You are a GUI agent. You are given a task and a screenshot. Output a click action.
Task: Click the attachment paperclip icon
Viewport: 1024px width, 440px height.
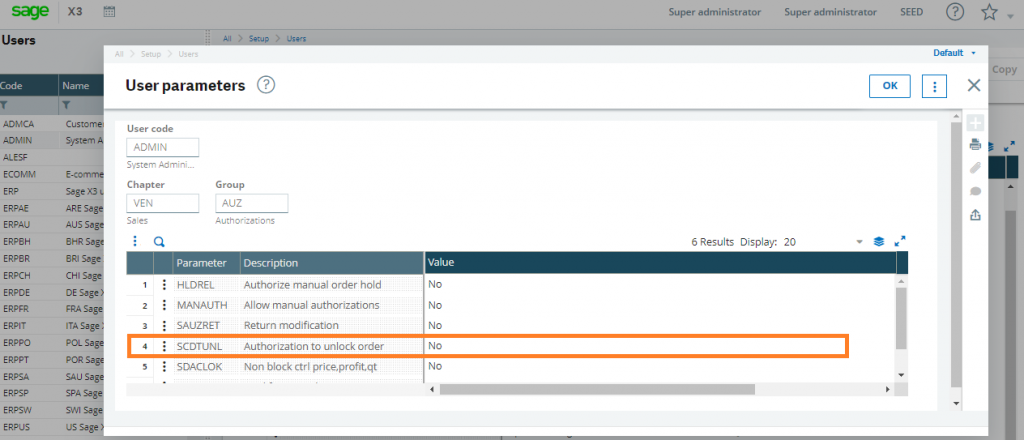point(975,167)
